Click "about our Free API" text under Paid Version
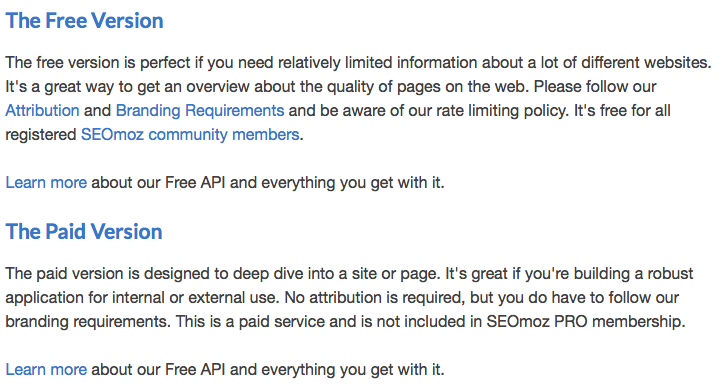 pos(158,369)
